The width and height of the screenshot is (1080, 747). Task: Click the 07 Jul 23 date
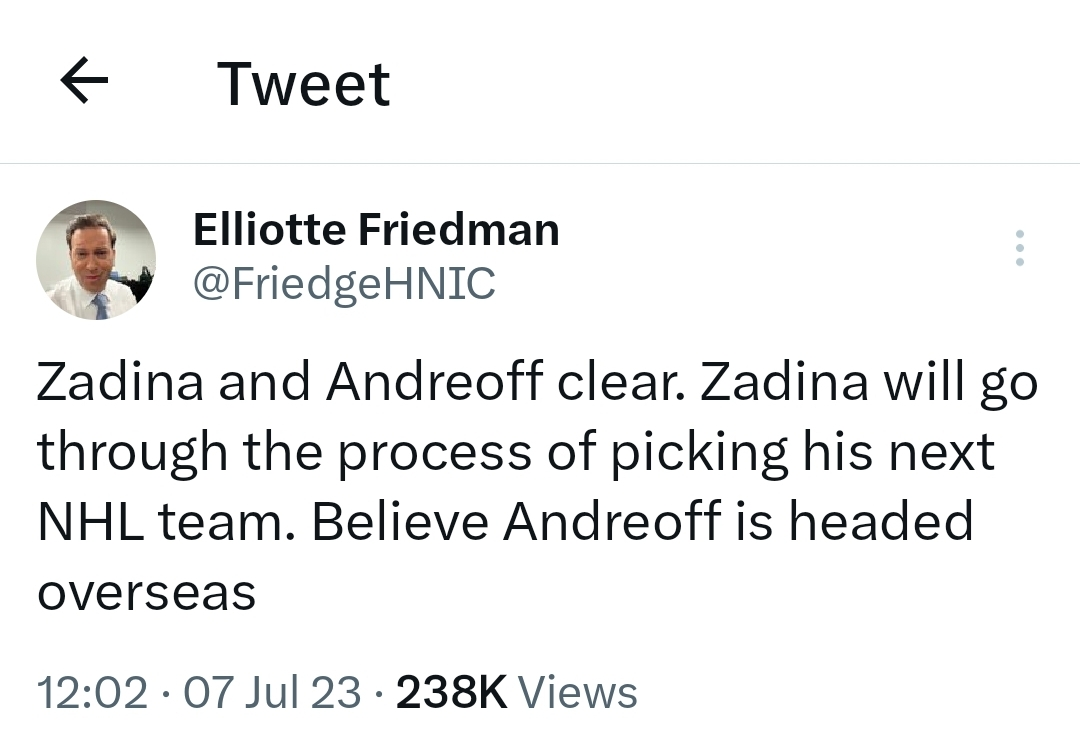272,692
